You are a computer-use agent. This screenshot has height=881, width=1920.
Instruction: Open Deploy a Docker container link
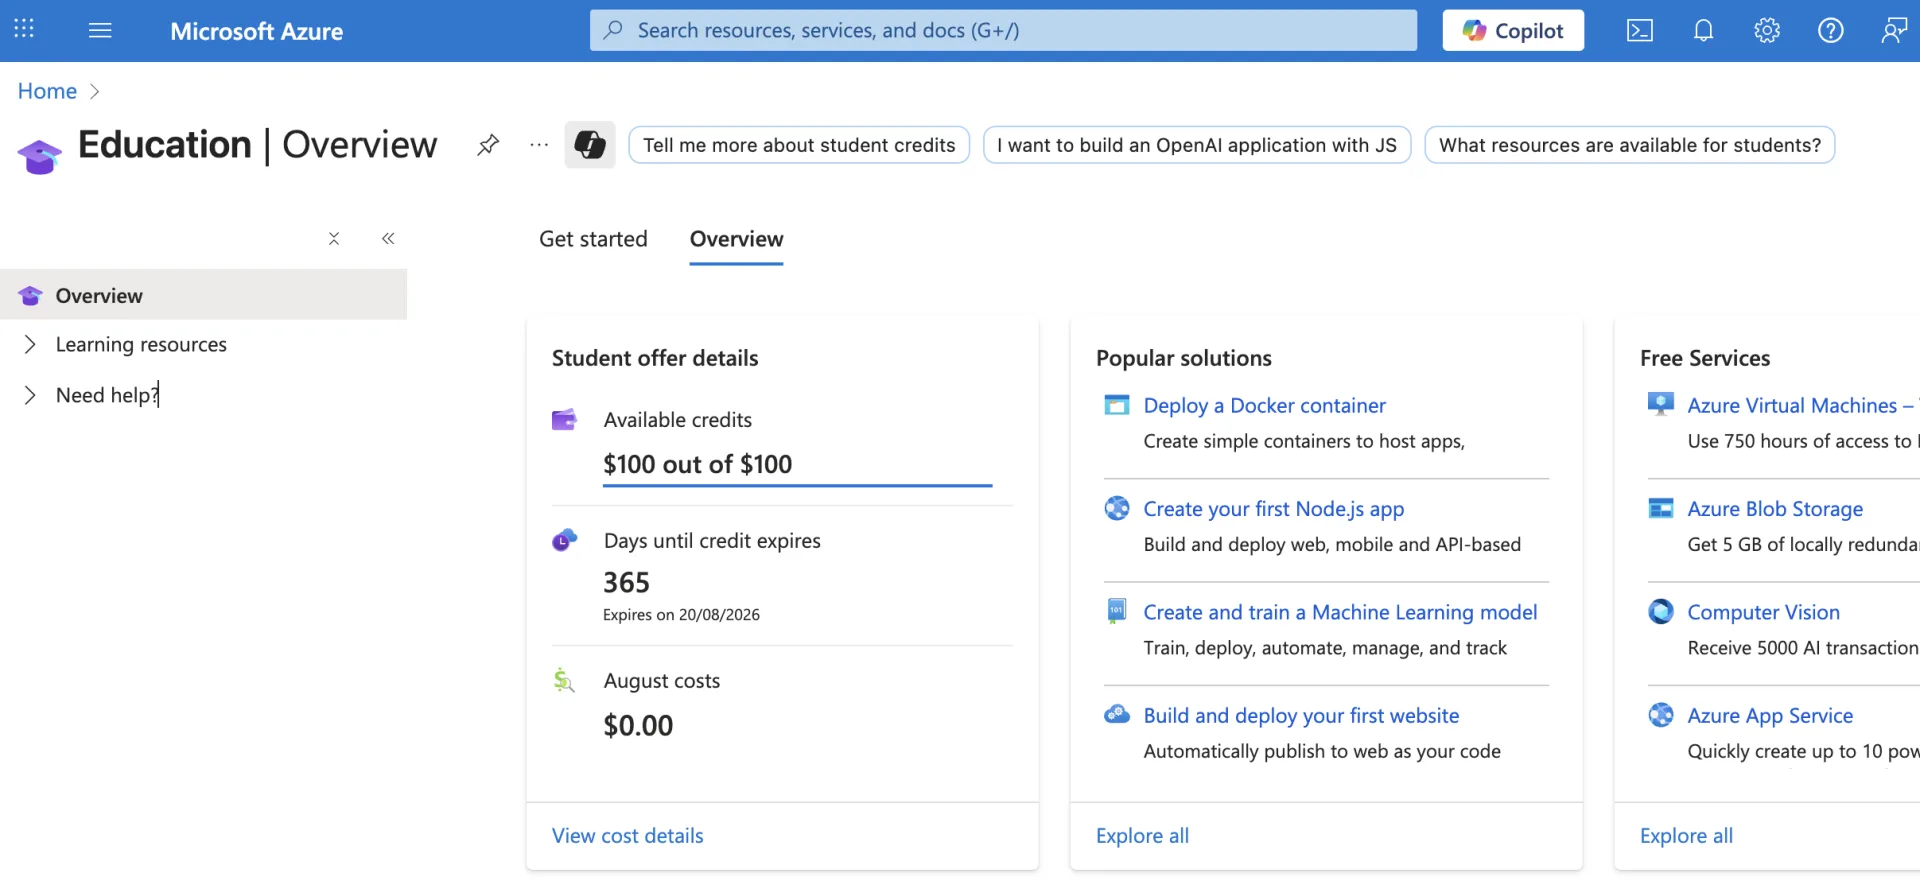pos(1264,405)
